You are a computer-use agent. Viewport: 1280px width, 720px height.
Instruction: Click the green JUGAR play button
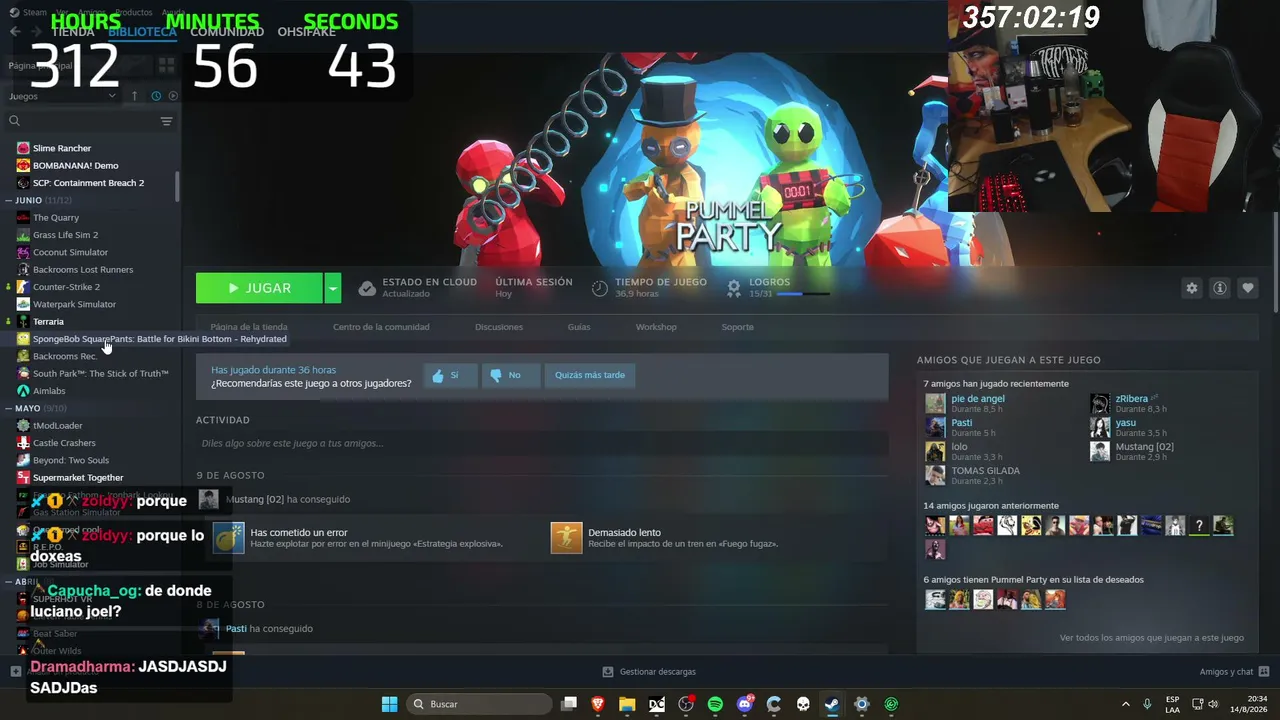pos(259,288)
